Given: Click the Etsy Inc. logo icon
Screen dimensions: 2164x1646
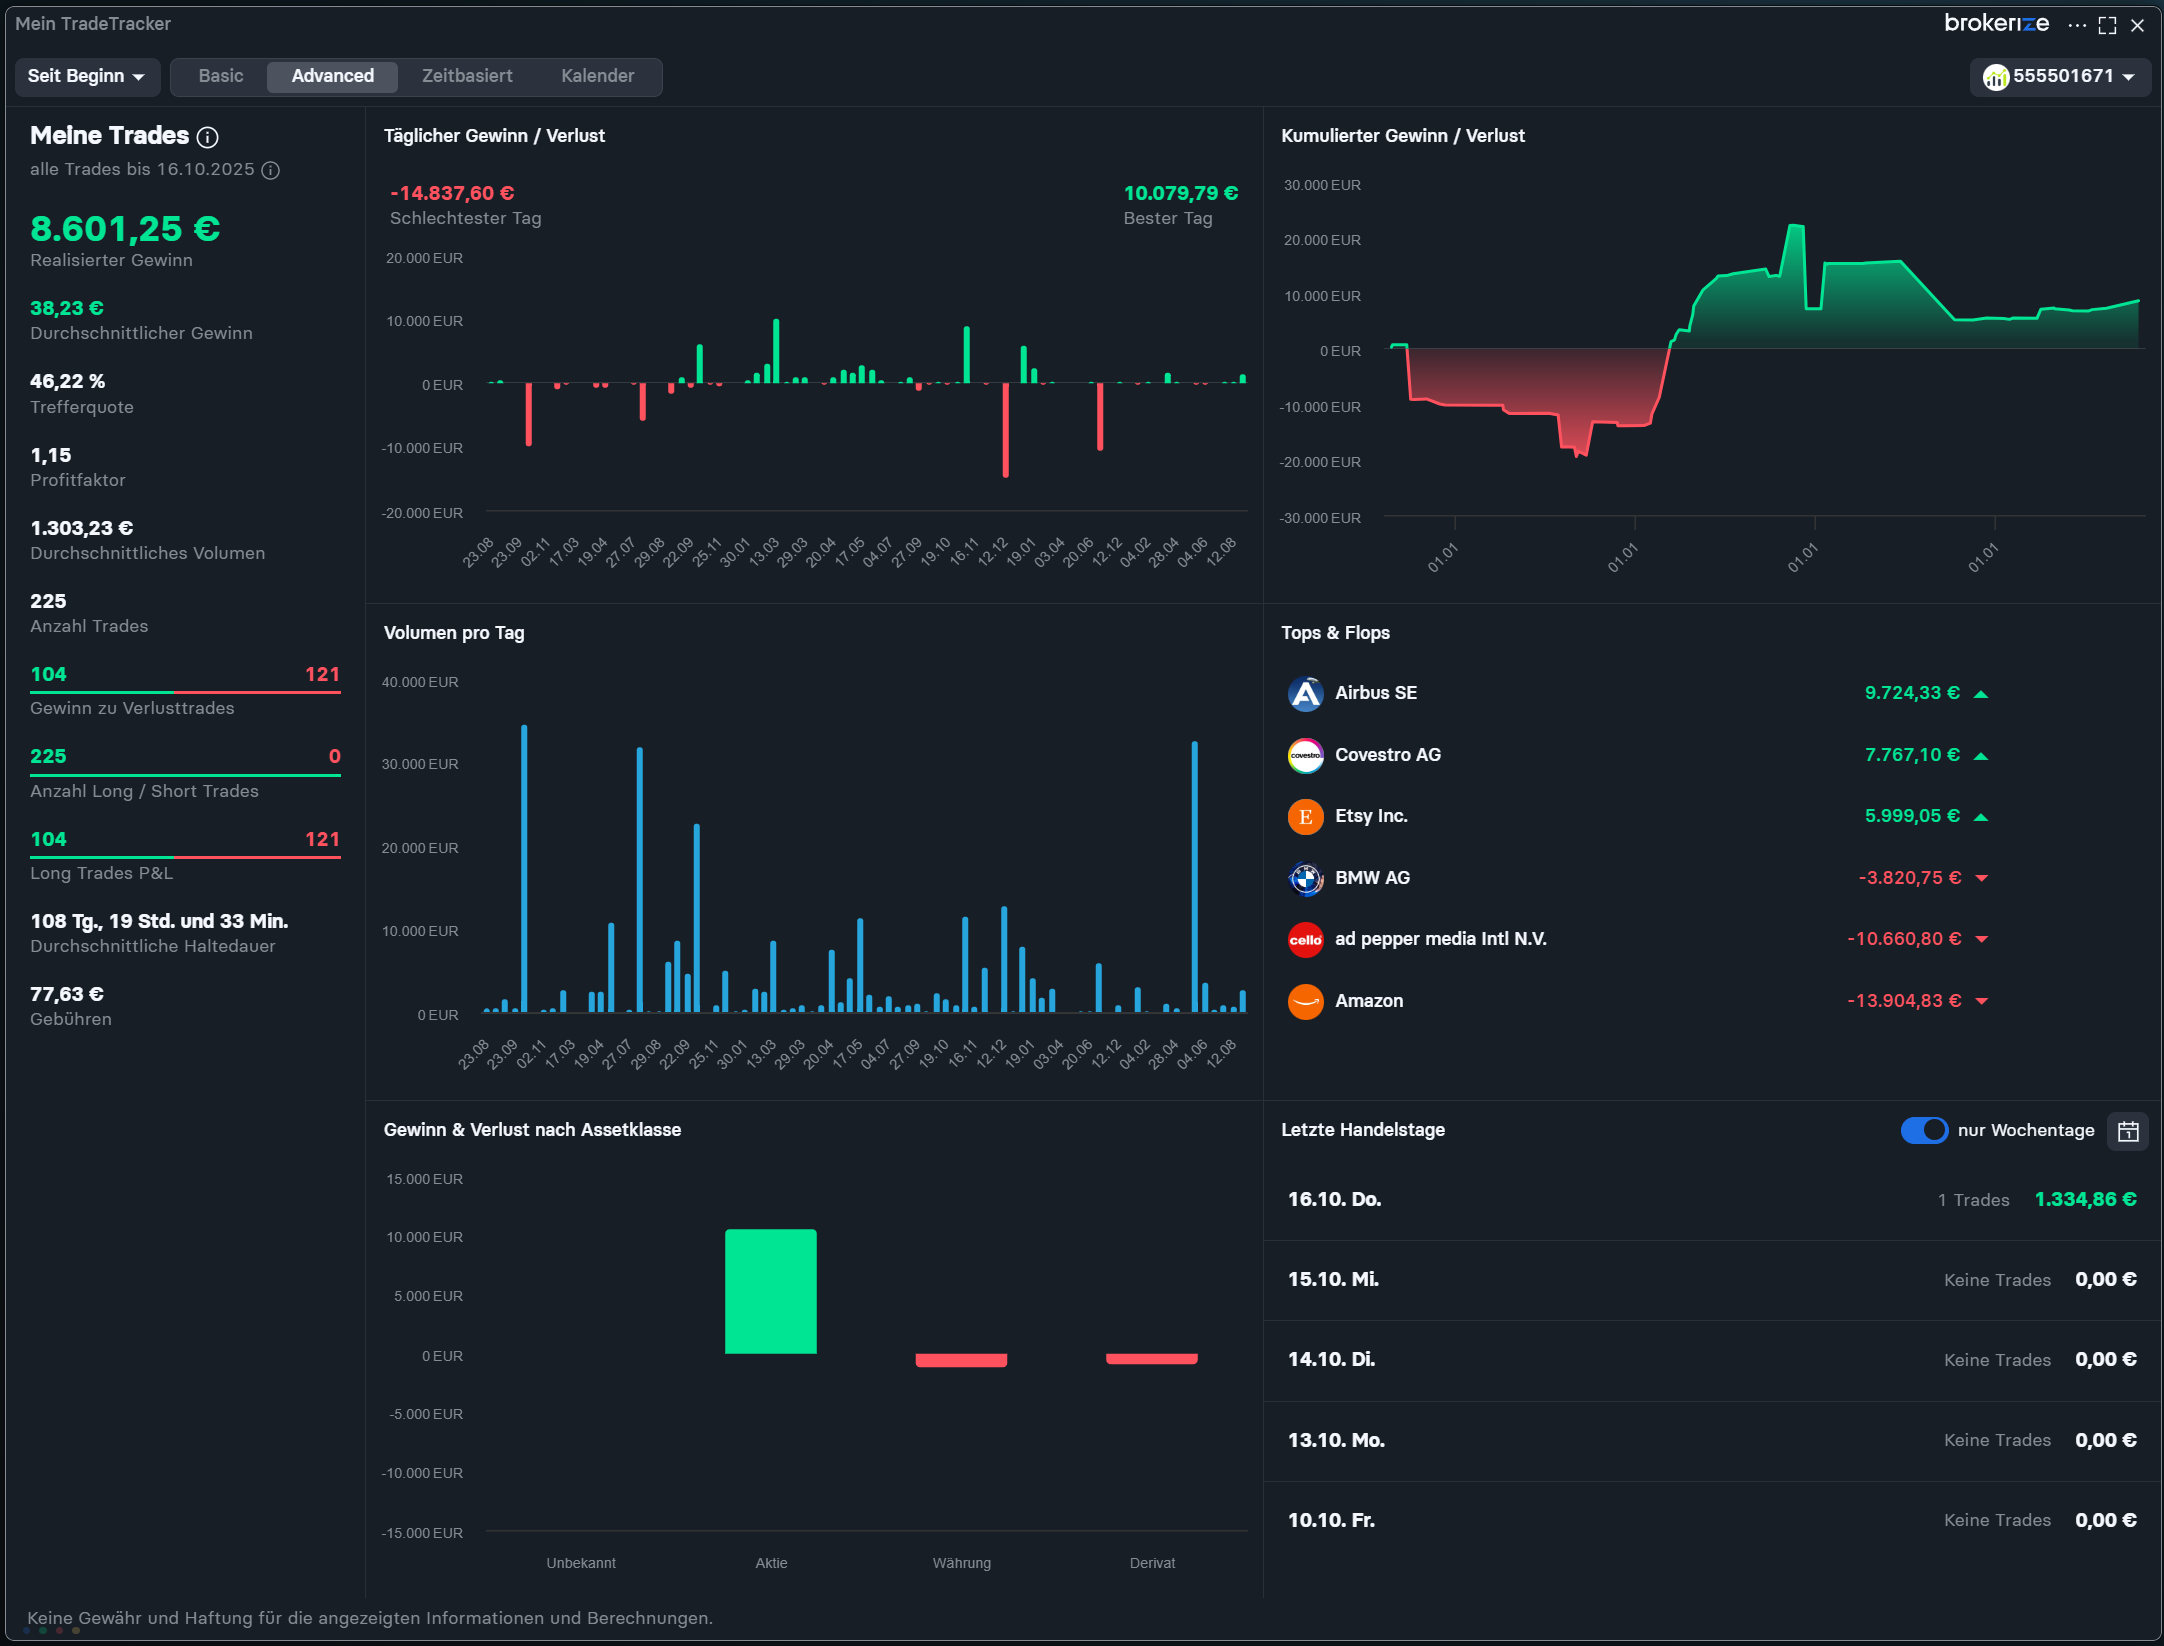Looking at the screenshot, I should [1305, 816].
